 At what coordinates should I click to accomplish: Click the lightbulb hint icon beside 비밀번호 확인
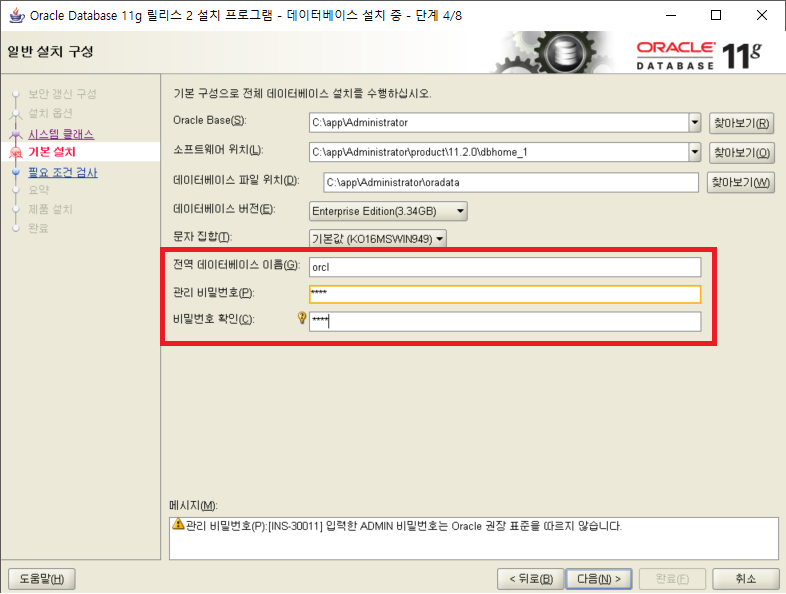click(302, 317)
